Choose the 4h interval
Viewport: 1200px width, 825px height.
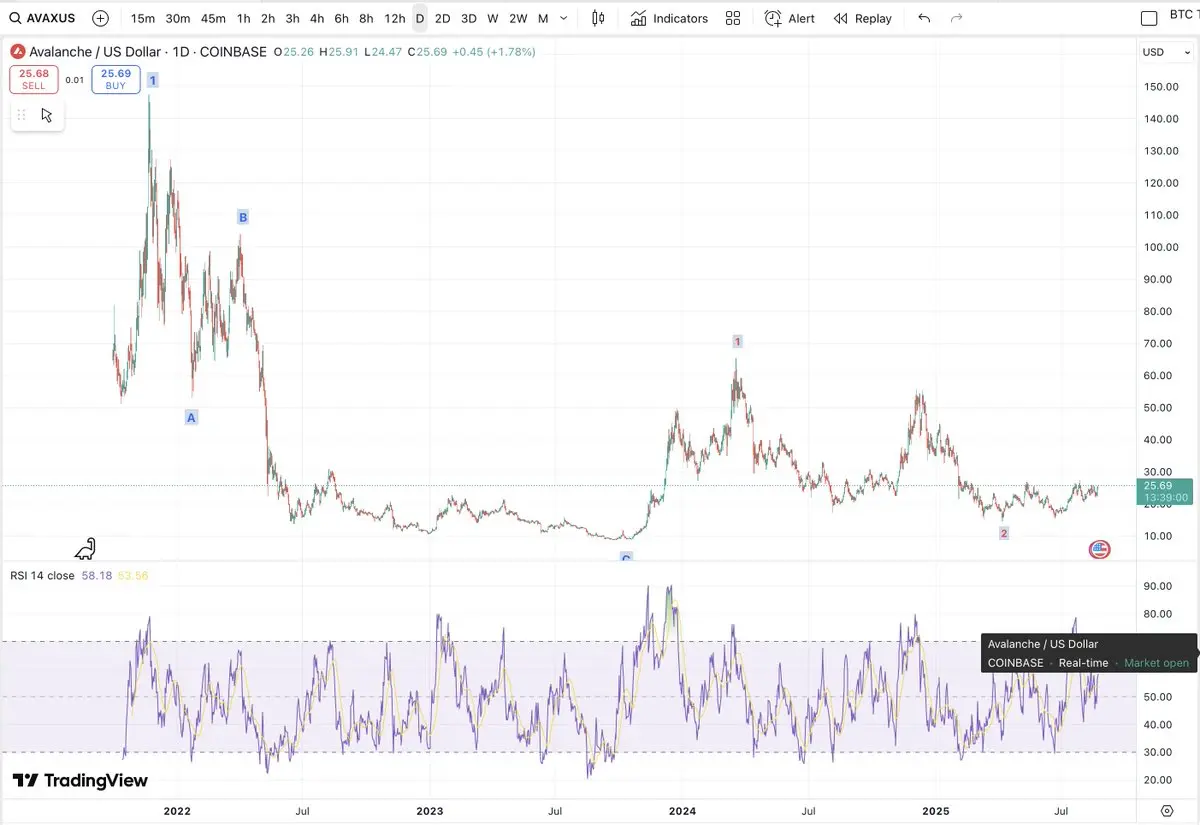pos(317,18)
